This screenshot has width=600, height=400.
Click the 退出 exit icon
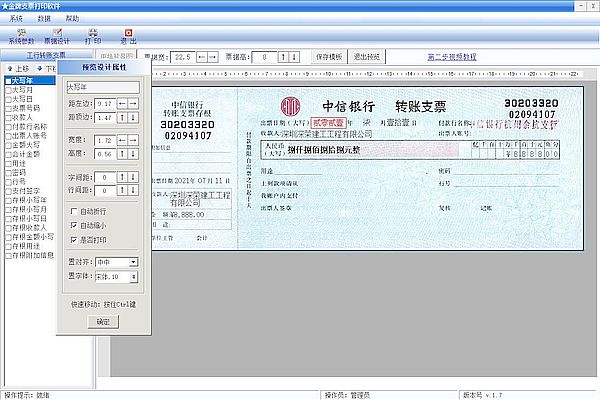[129, 36]
